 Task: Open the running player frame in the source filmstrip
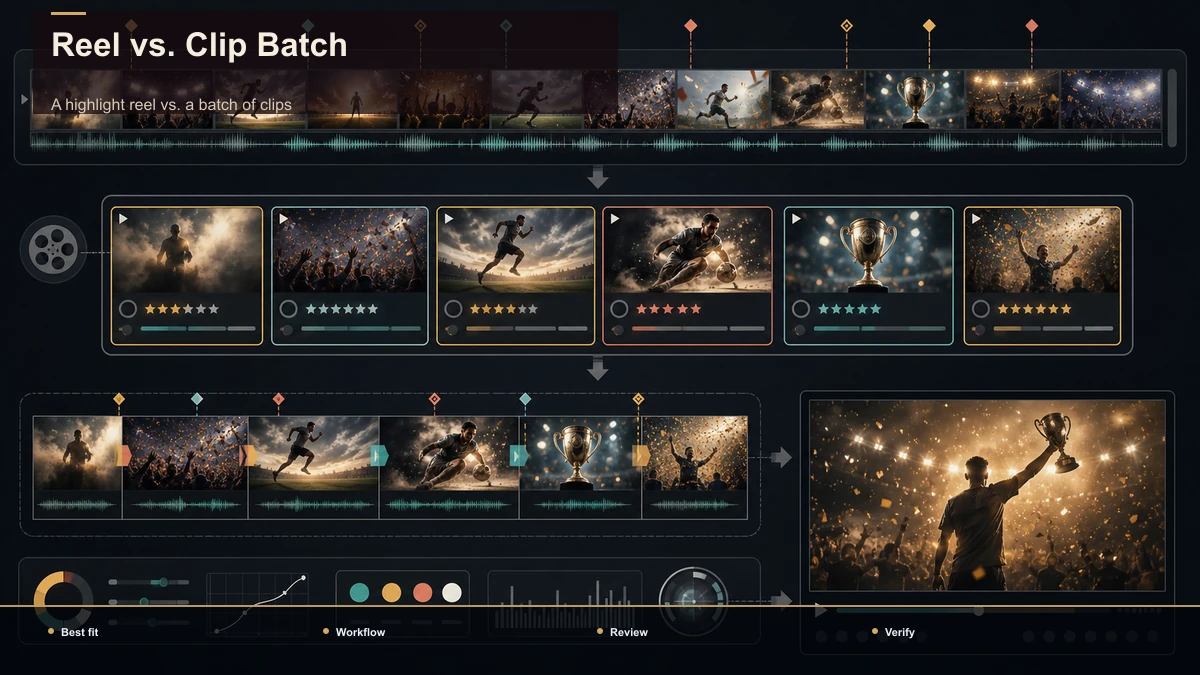[723, 99]
